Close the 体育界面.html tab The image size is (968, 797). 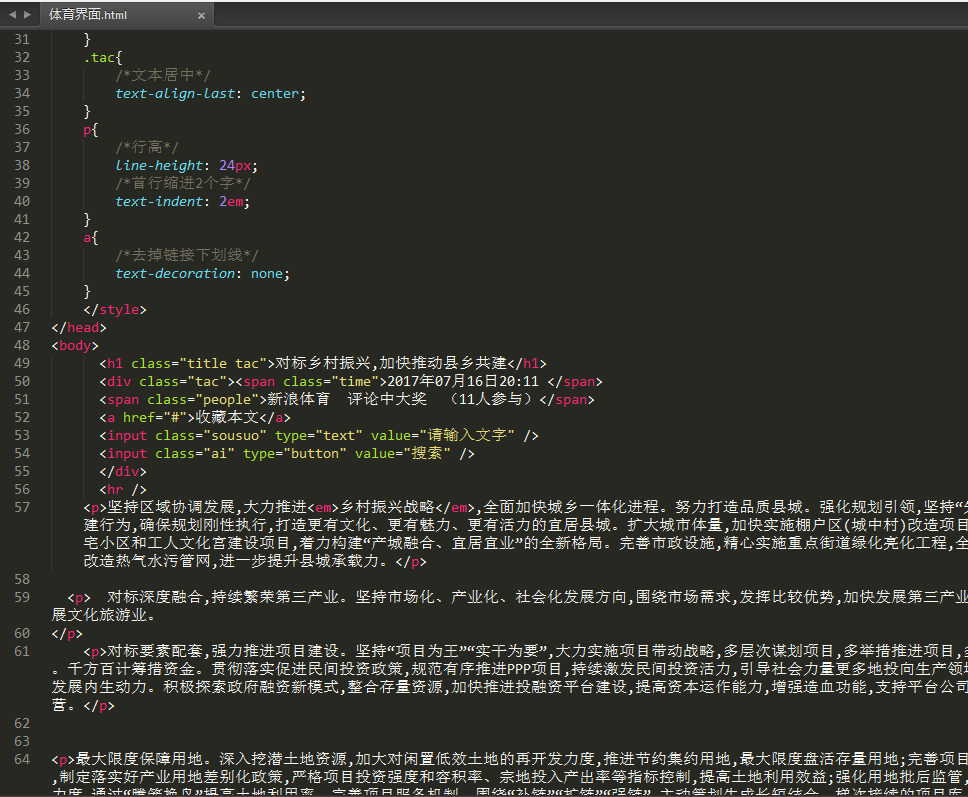coord(201,15)
